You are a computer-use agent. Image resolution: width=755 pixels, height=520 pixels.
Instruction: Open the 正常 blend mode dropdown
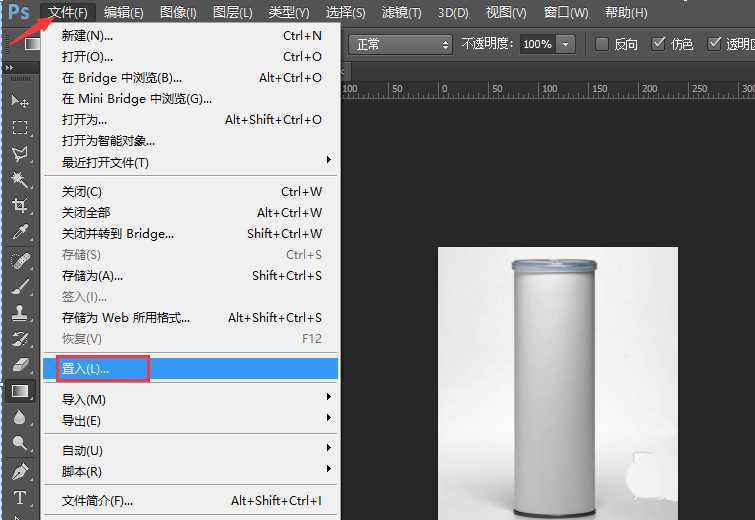[x=400, y=45]
